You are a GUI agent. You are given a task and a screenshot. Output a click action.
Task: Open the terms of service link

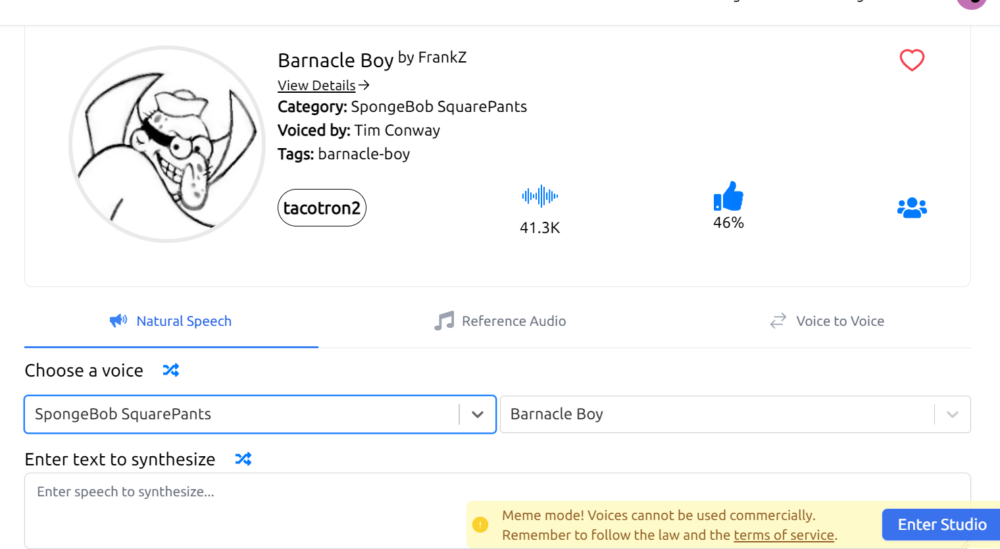pyautogui.click(x=783, y=535)
